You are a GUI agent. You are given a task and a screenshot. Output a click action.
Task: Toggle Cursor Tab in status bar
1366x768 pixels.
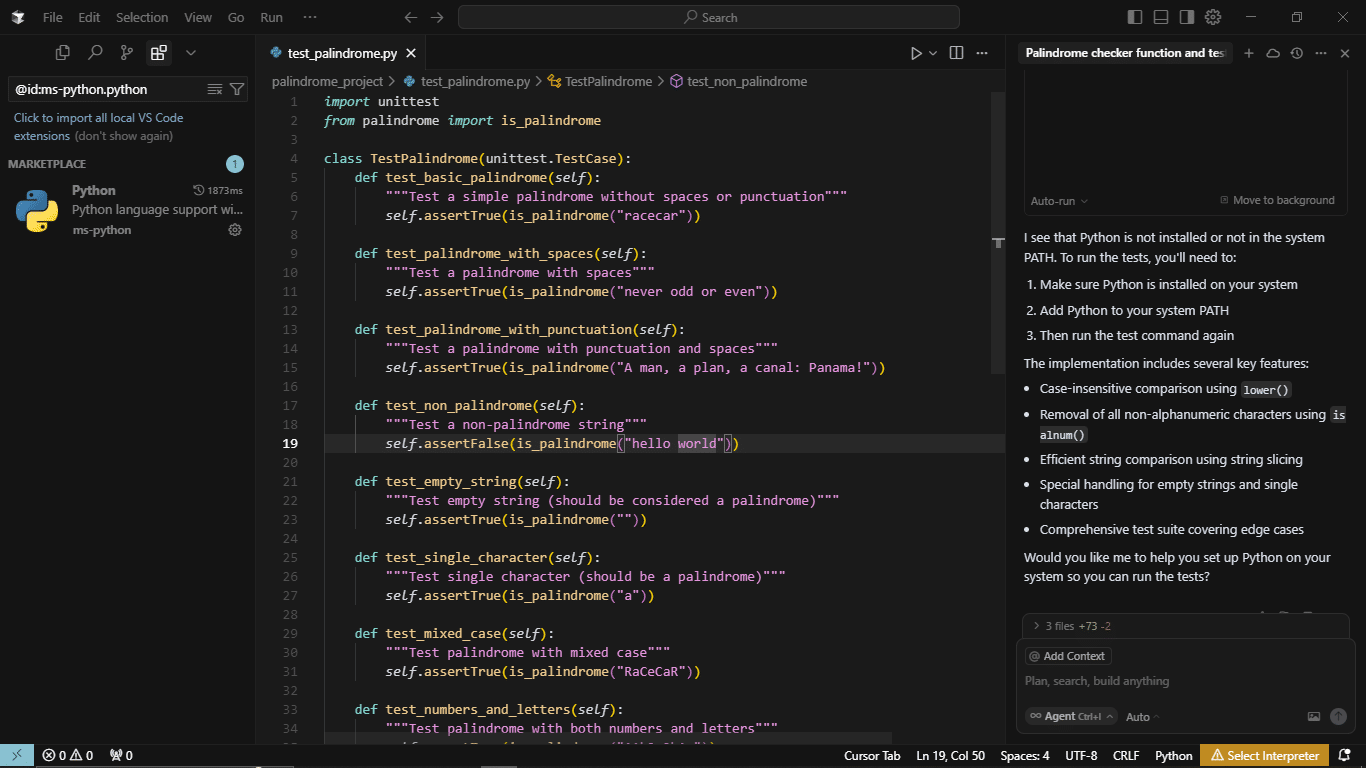click(x=872, y=755)
